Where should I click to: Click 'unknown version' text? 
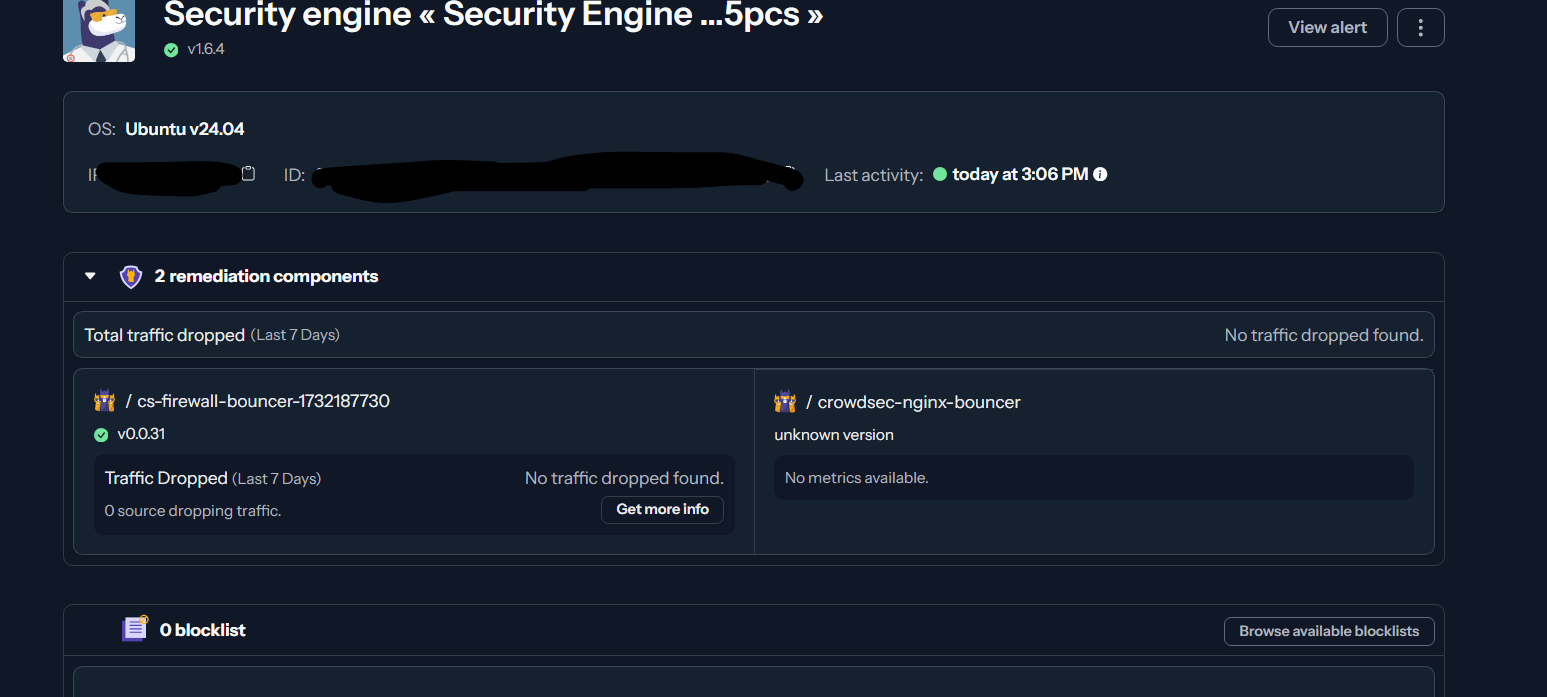834,435
